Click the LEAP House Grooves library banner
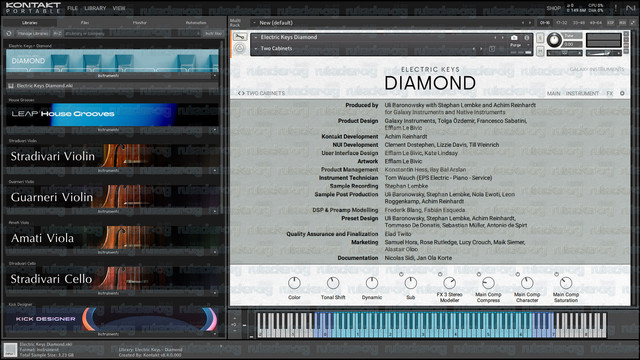The width and height of the screenshot is (640, 360). [112, 114]
